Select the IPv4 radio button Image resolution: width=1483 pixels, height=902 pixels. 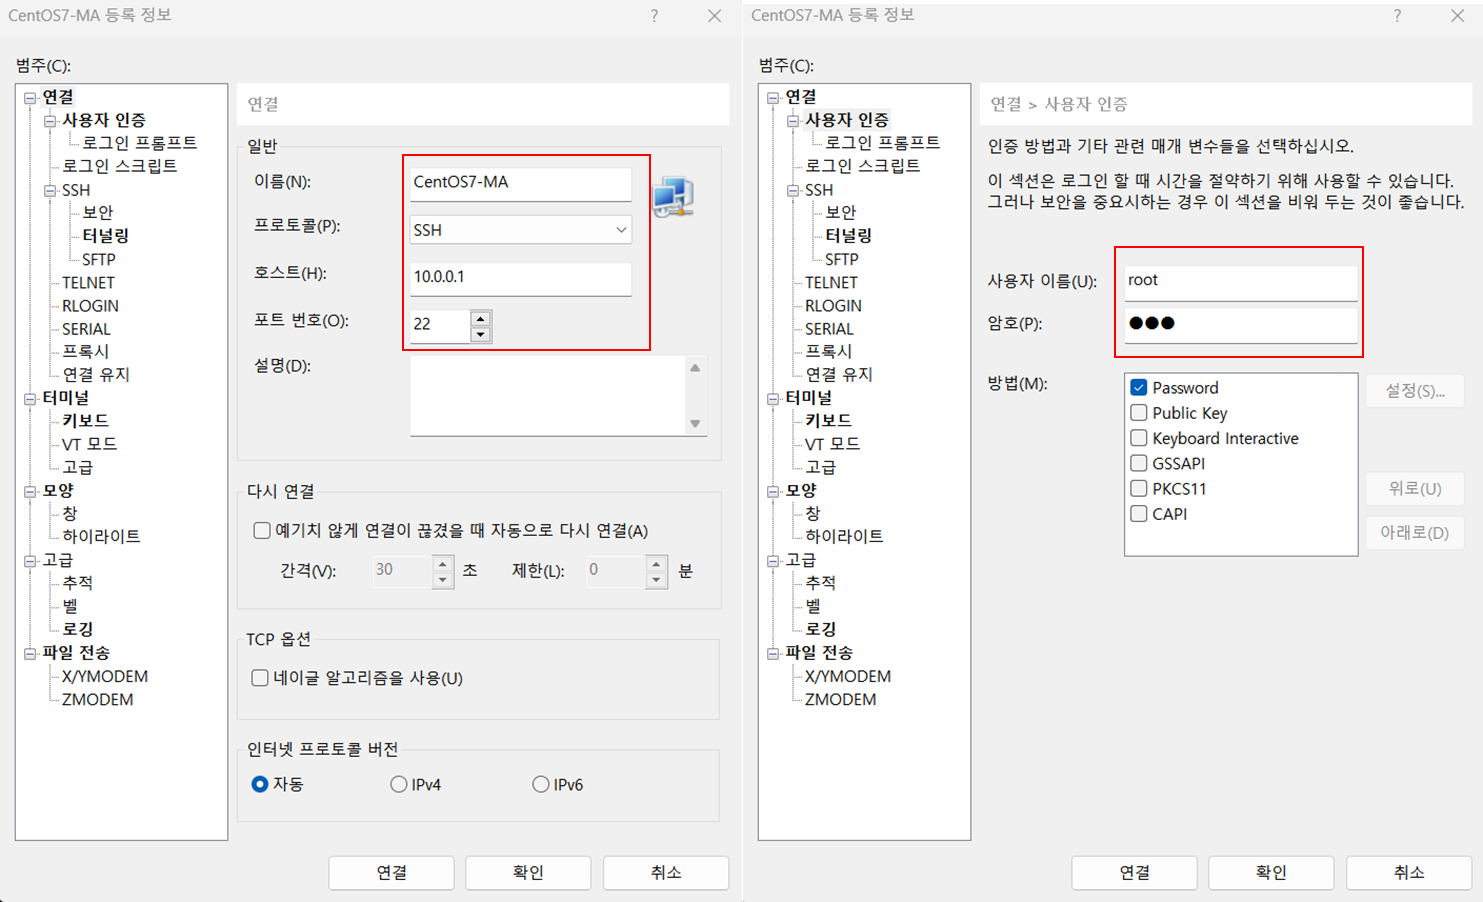(399, 784)
